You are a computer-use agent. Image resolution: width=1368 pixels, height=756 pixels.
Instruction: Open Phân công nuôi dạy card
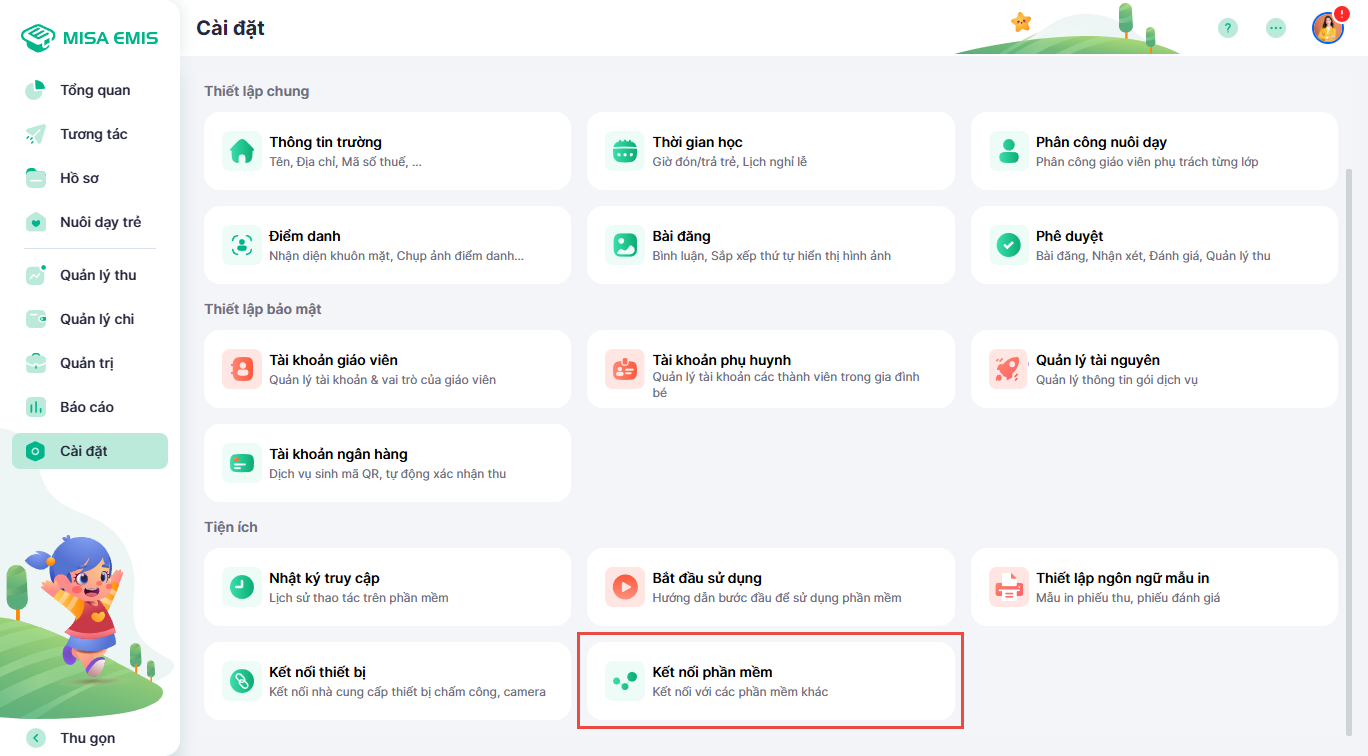pyautogui.click(x=1153, y=151)
